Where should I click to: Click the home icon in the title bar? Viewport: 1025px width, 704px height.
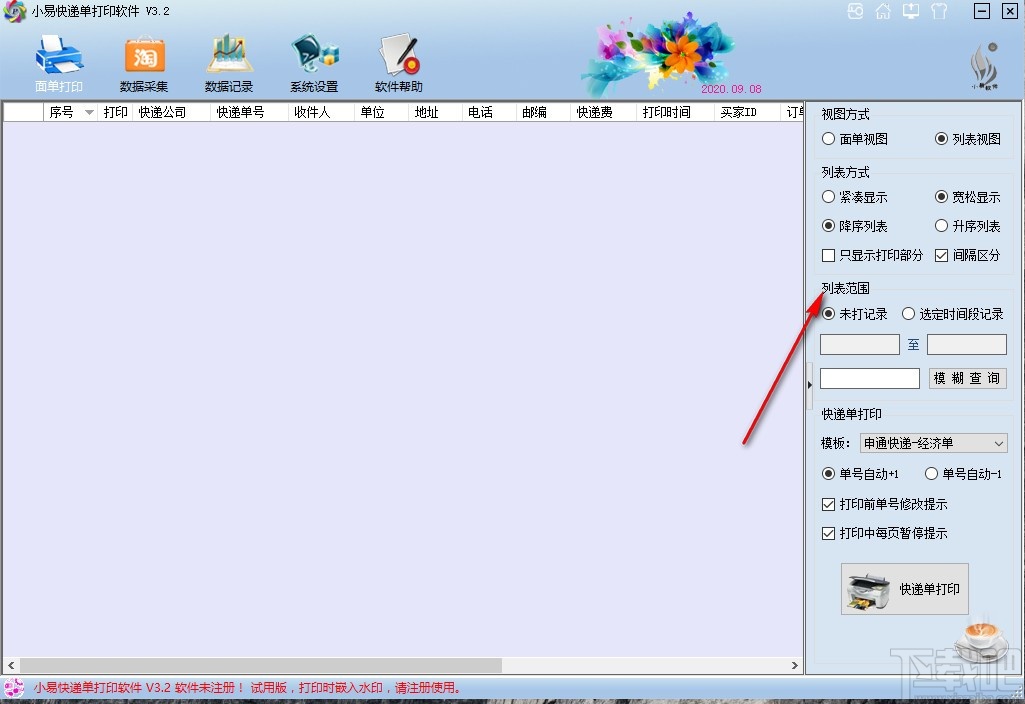tap(883, 11)
